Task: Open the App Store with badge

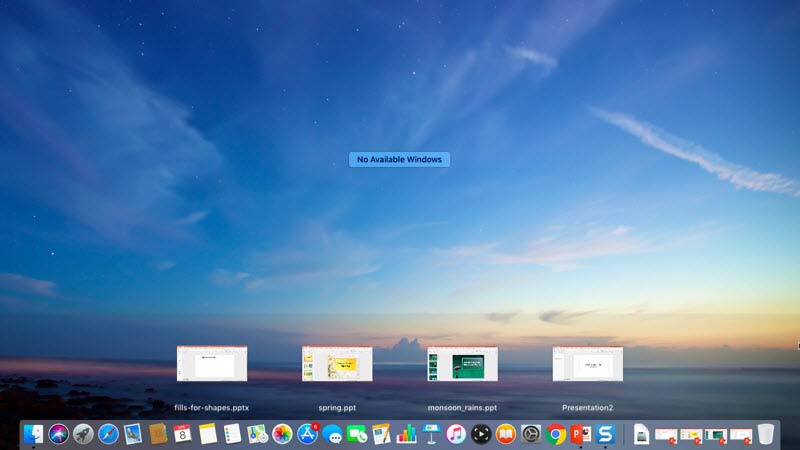Action: click(307, 434)
